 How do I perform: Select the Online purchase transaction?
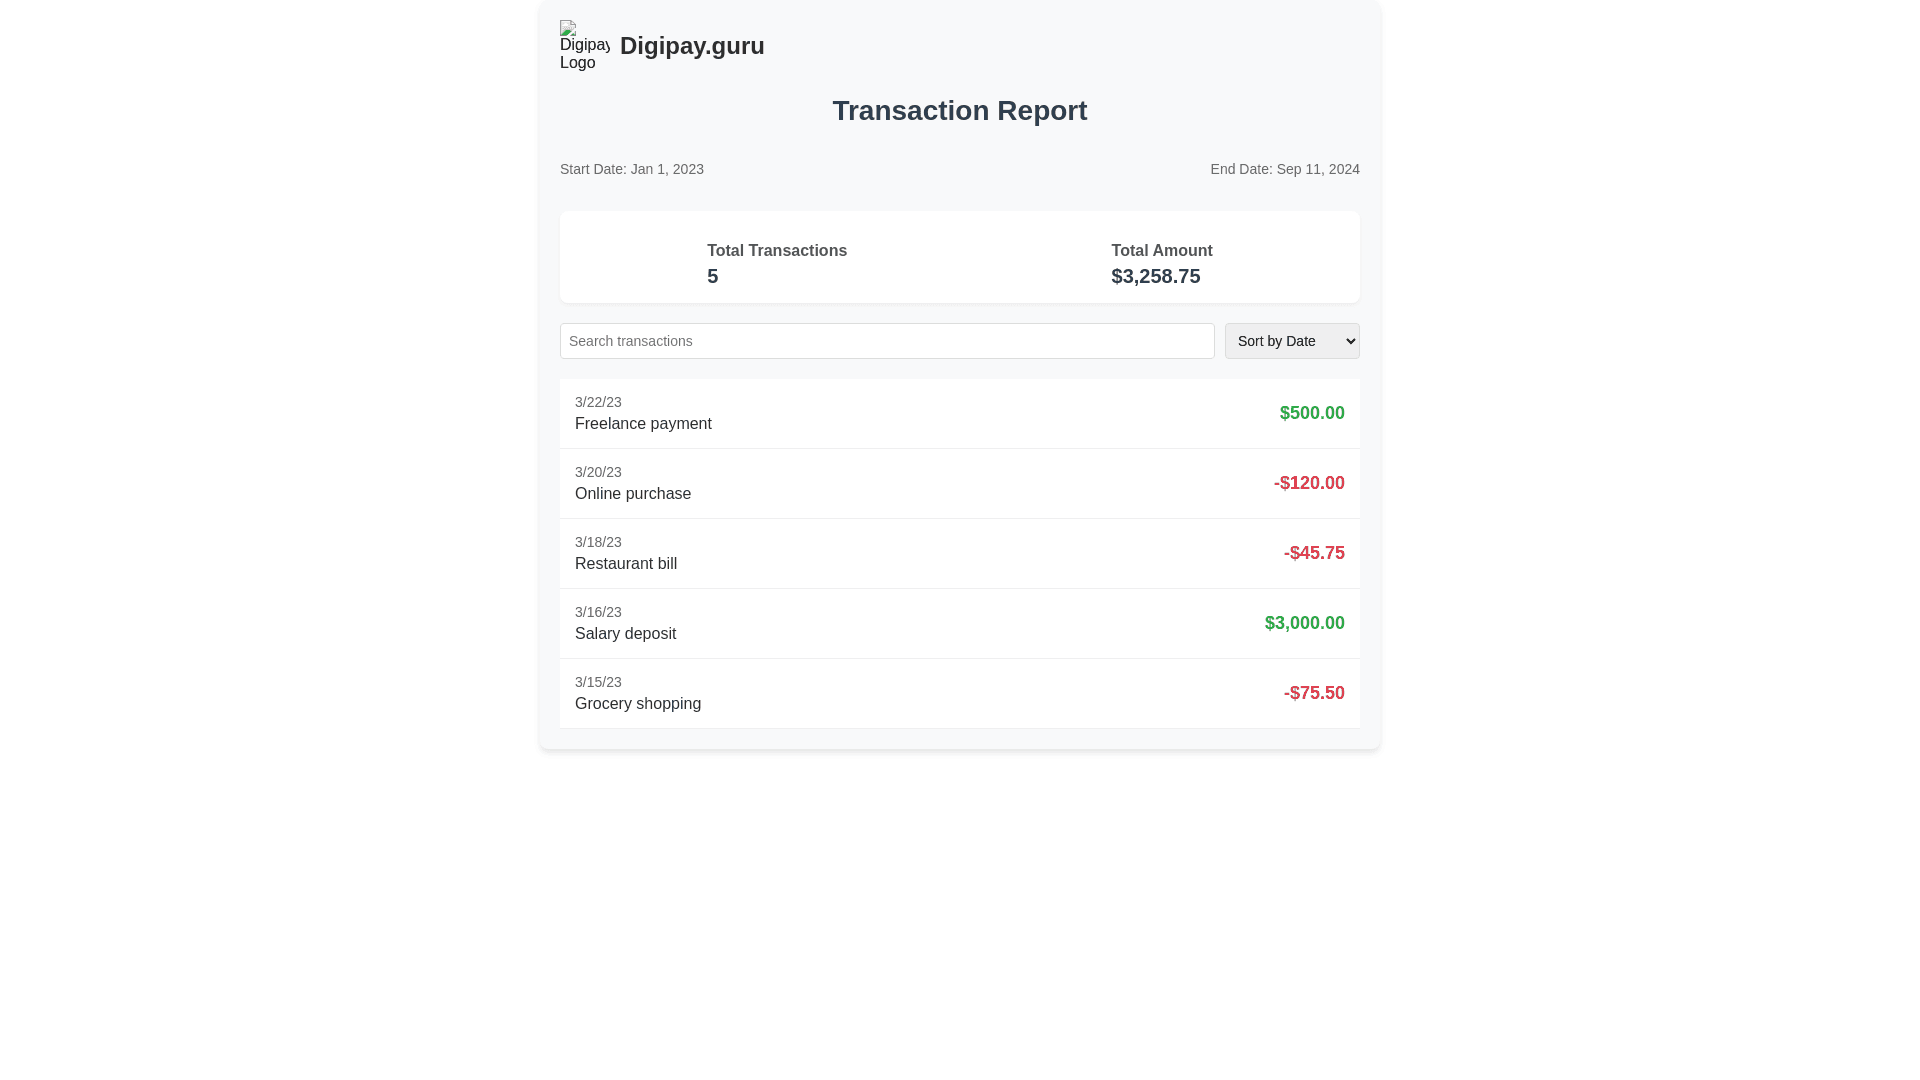click(x=633, y=494)
